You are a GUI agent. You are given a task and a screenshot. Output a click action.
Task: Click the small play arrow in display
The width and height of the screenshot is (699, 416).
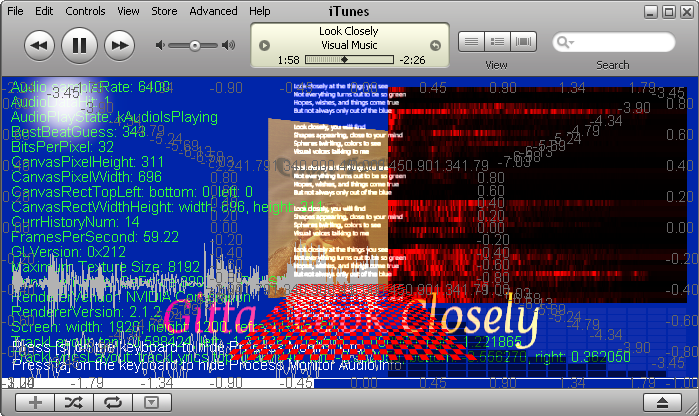point(264,45)
